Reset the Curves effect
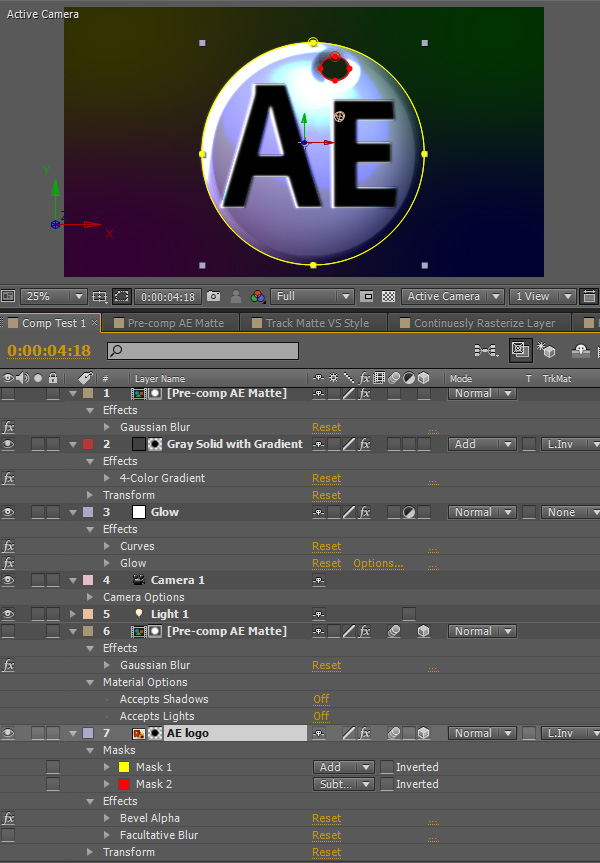 326,546
